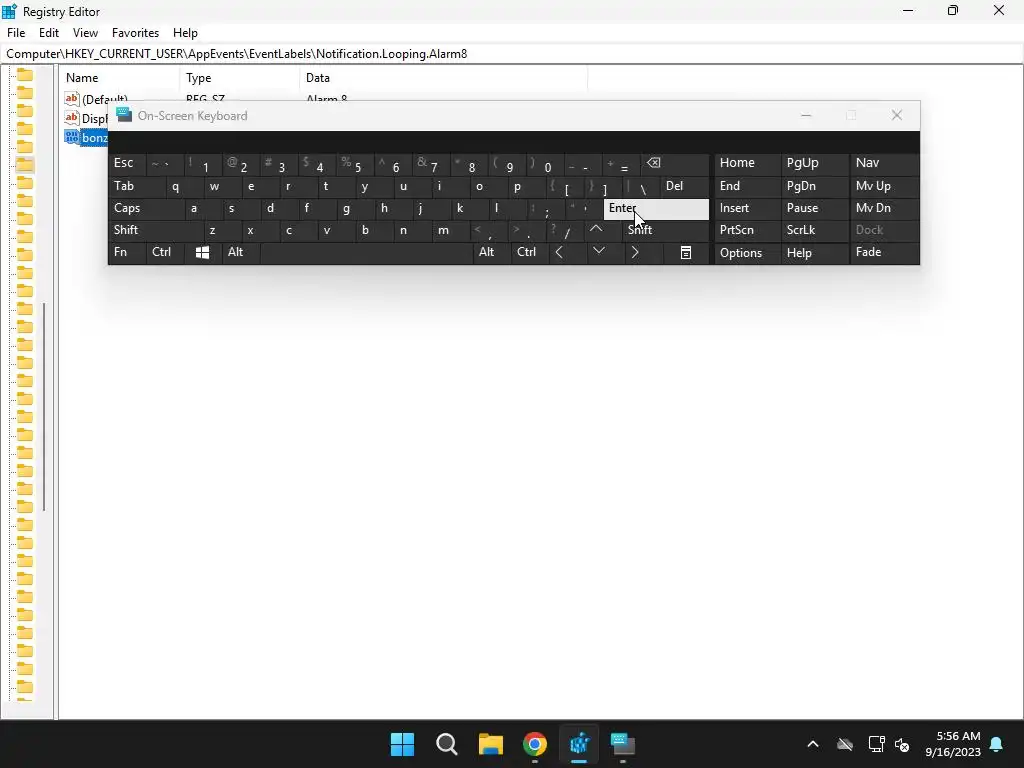Open the Edit menu
Viewport: 1024px width, 768px height.
click(x=49, y=33)
